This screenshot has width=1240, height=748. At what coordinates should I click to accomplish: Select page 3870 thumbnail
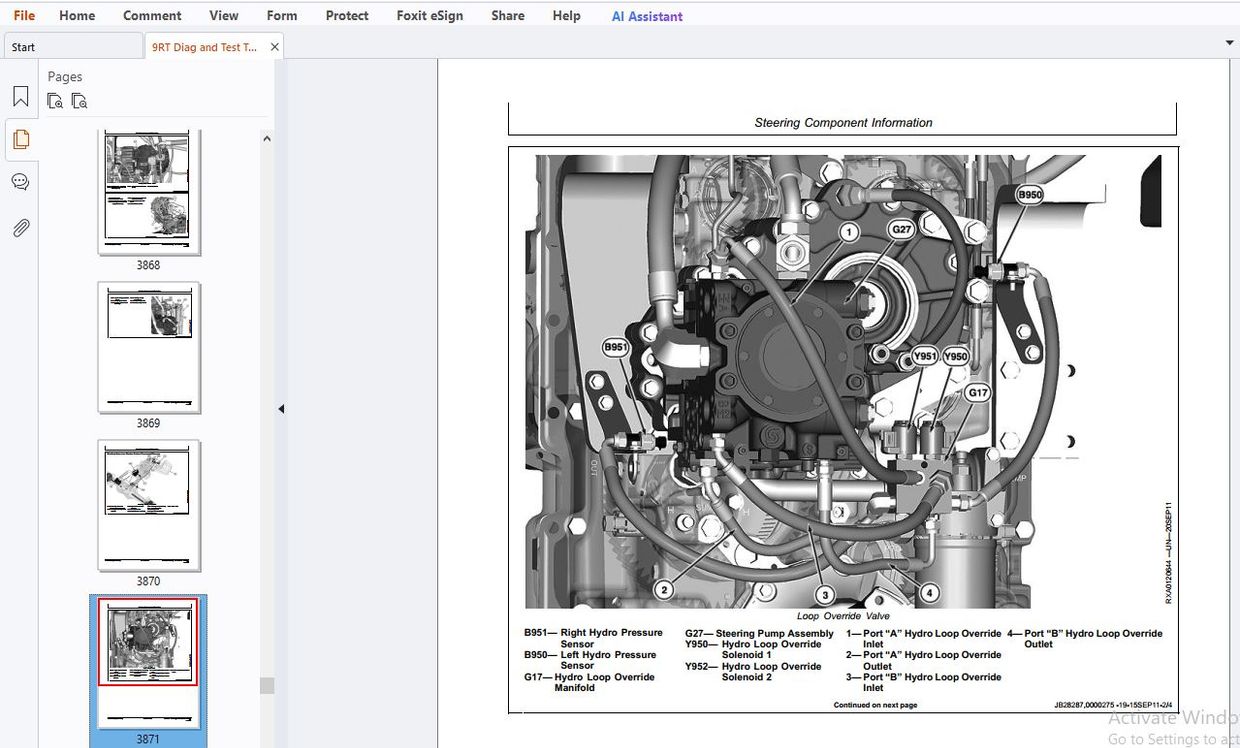click(149, 505)
